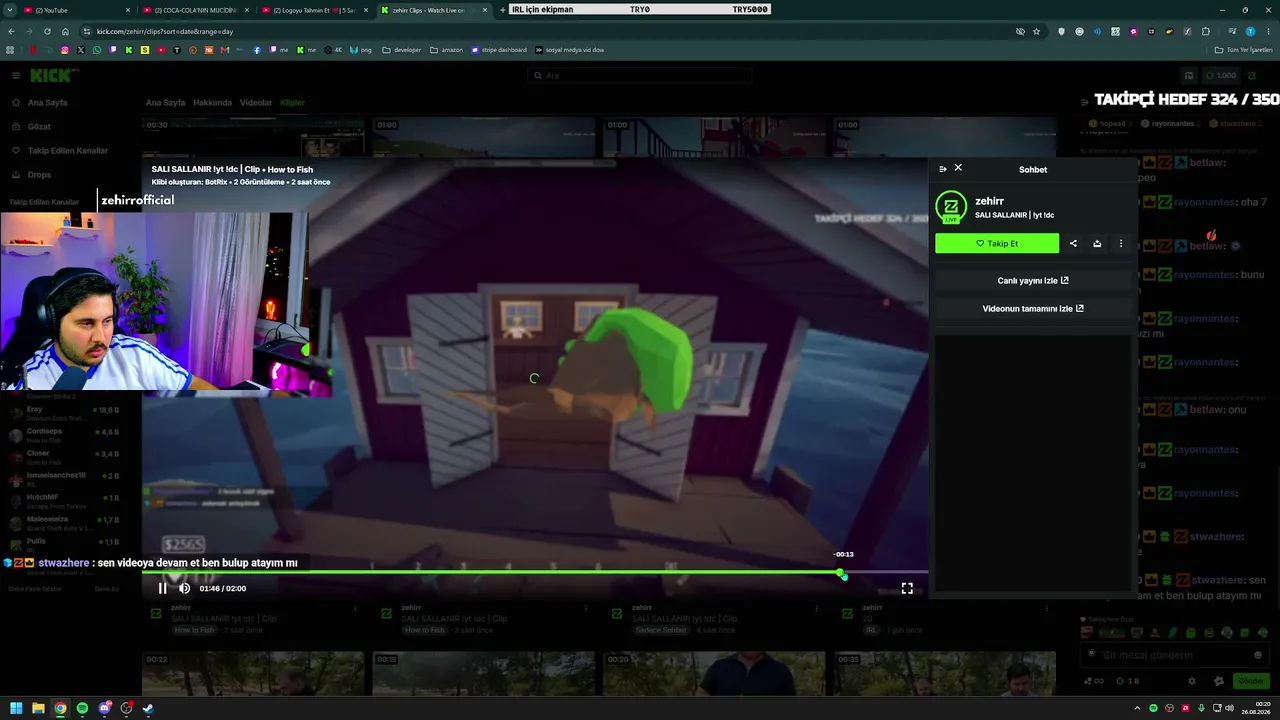
Task: Click the taskbar clock and date
Action: point(1256,709)
